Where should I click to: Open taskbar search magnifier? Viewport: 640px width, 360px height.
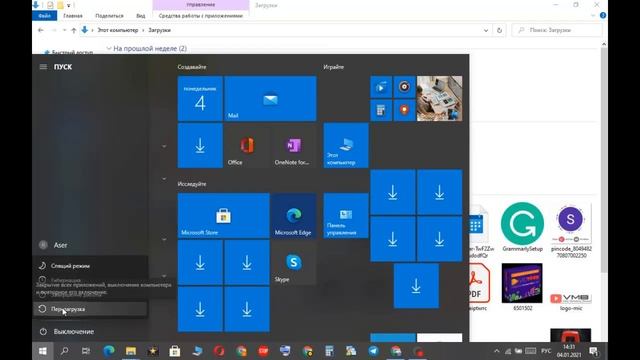tap(64, 351)
